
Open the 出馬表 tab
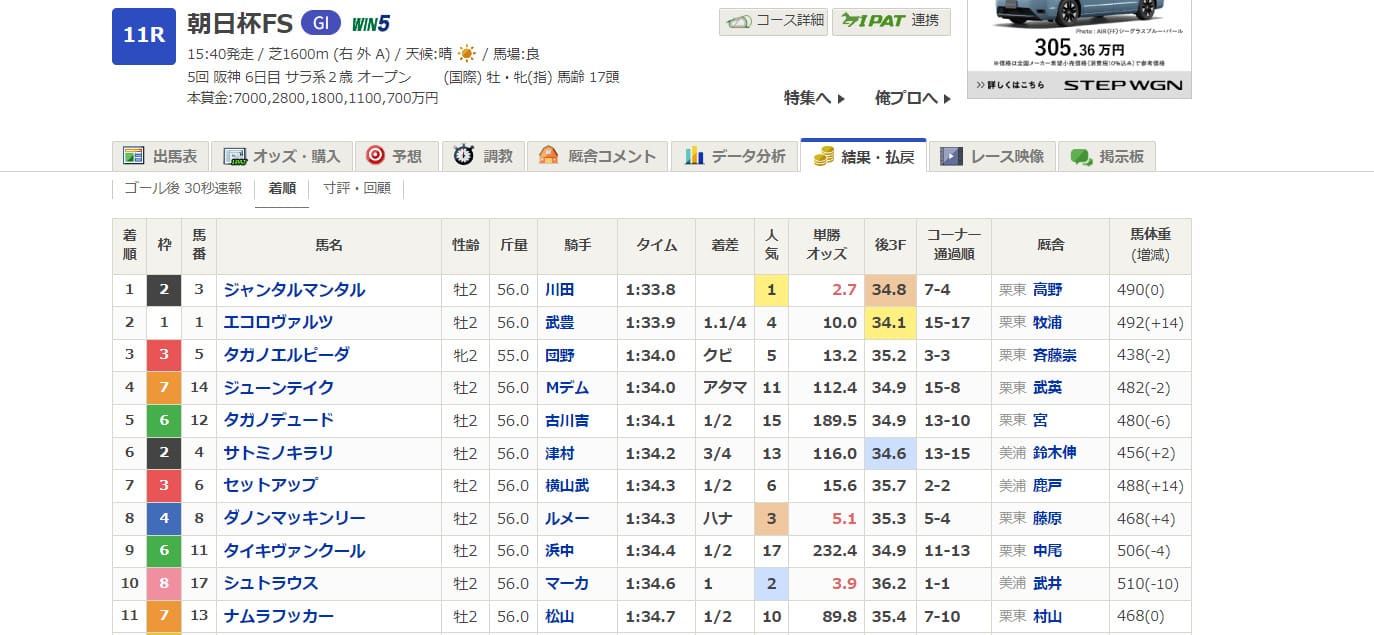coord(160,156)
